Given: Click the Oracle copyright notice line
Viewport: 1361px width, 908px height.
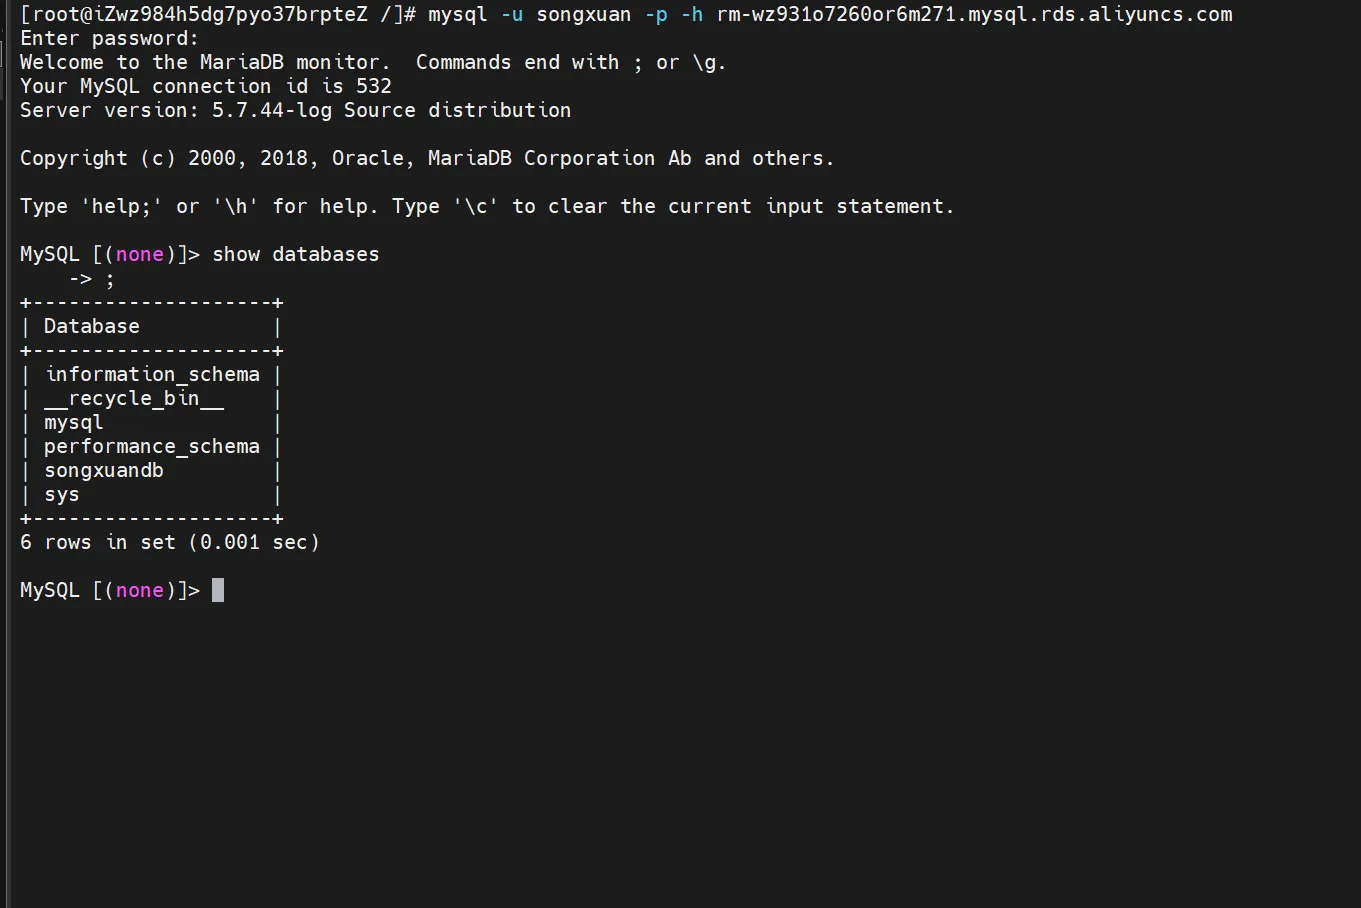Looking at the screenshot, I should point(426,158).
